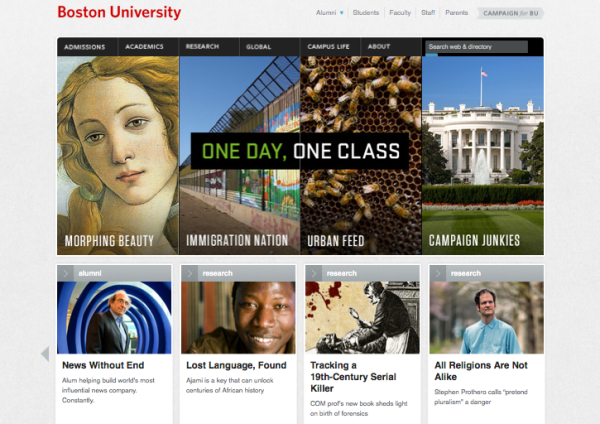The width and height of the screenshot is (600, 424).
Task: Open All Religions Are Not Alike headline
Action: click(x=481, y=371)
